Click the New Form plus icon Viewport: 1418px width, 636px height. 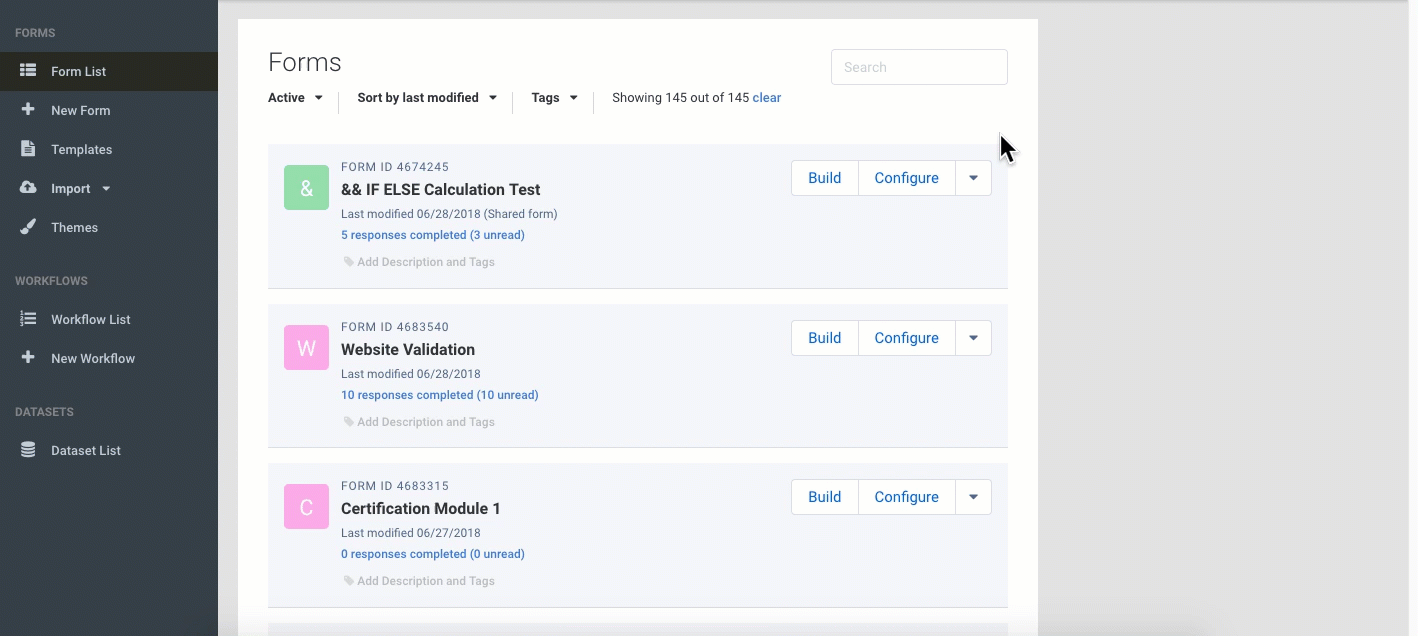pyautogui.click(x=28, y=110)
